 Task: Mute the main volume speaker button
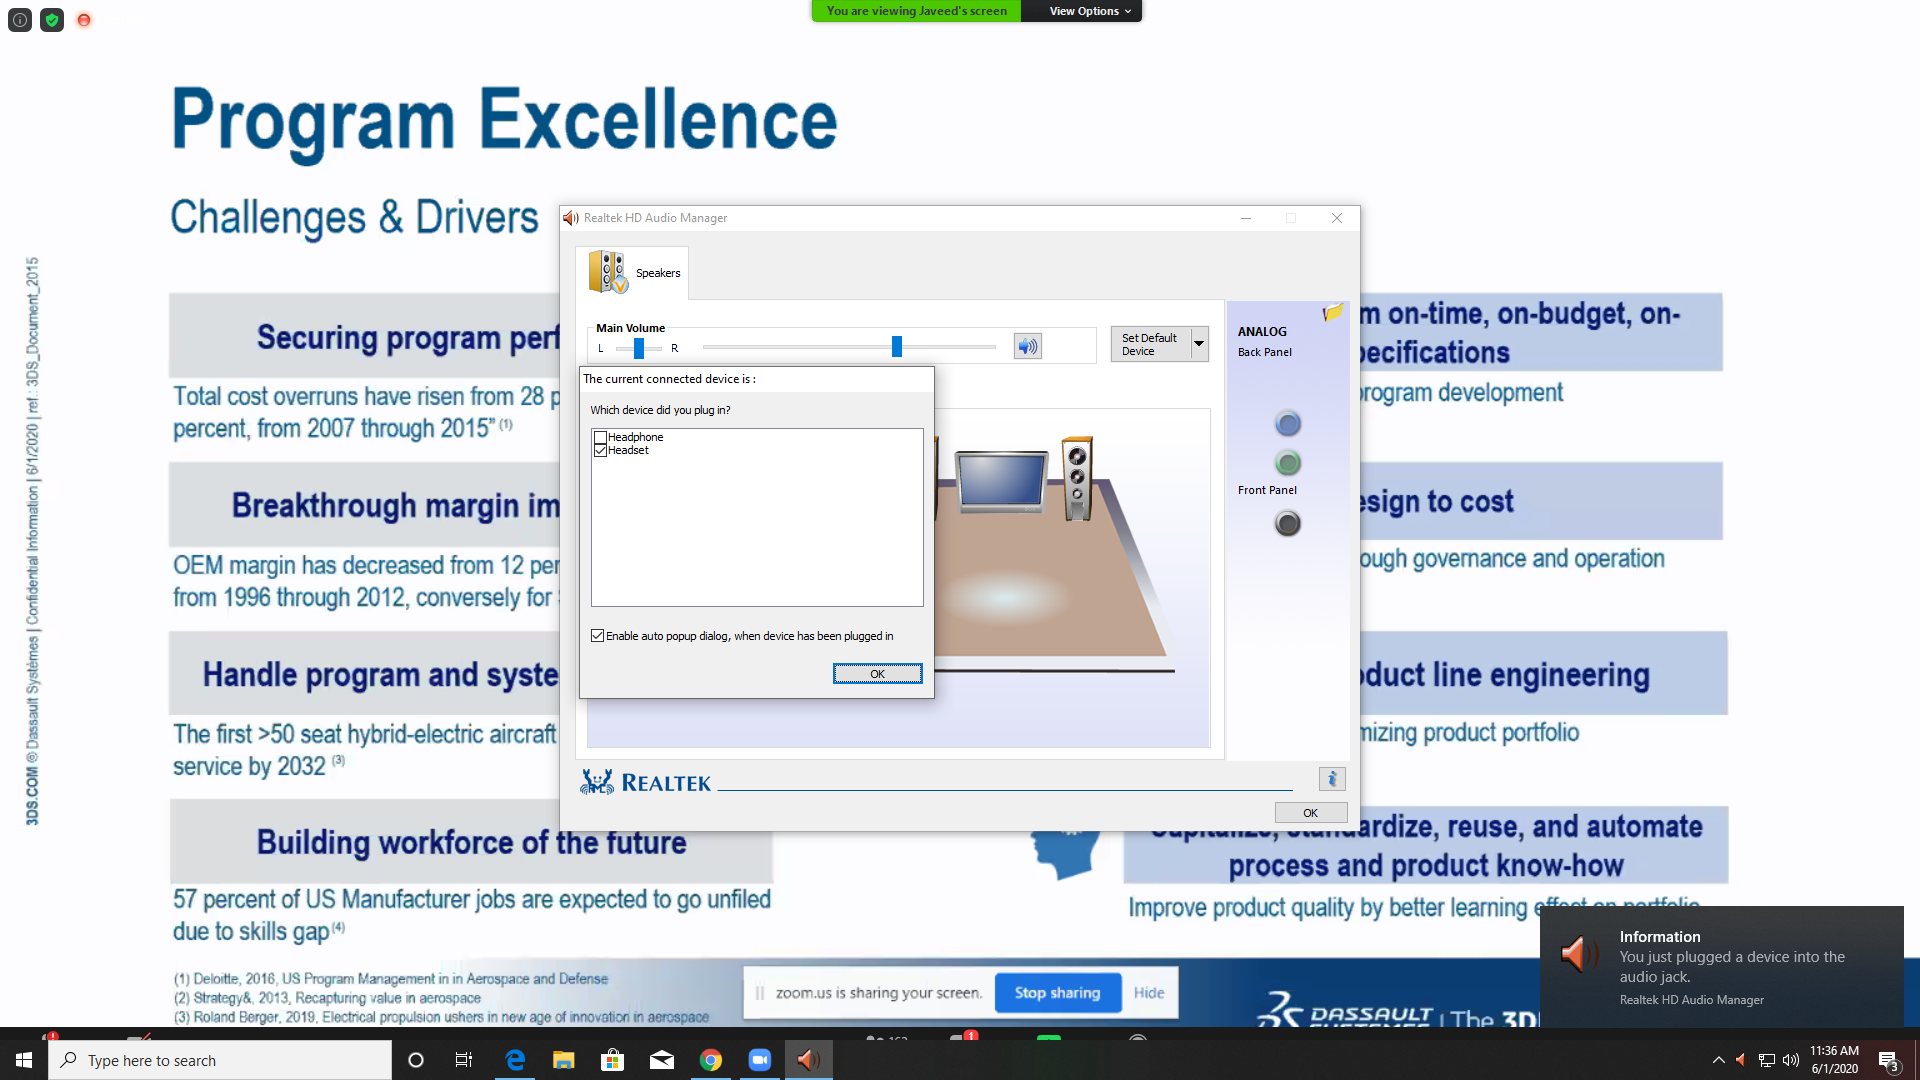(x=1027, y=346)
